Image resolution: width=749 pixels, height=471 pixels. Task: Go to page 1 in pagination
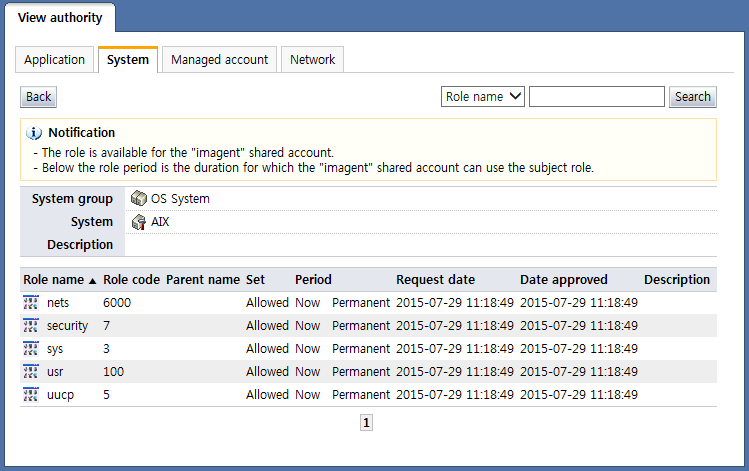coord(366,423)
